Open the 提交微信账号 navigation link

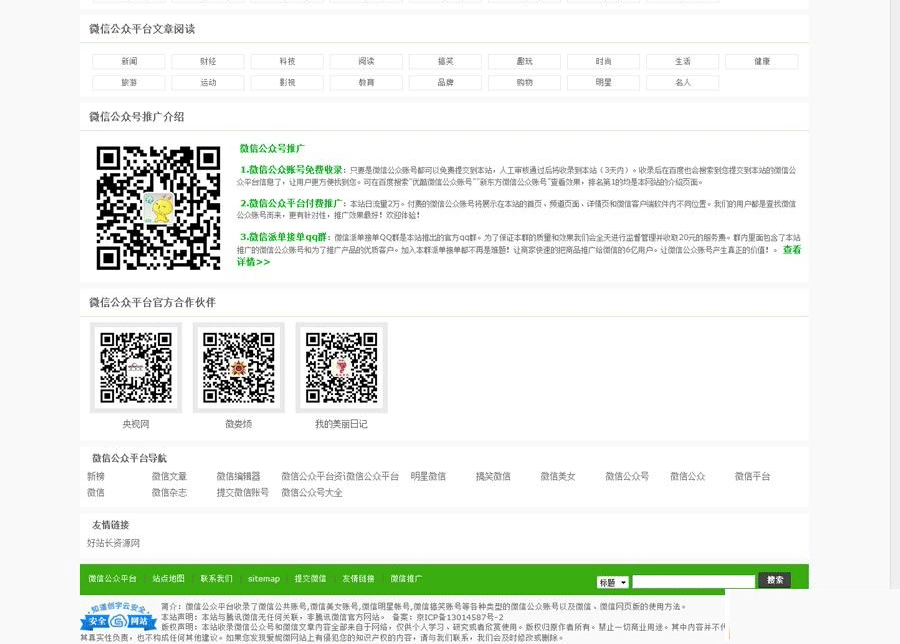242,492
